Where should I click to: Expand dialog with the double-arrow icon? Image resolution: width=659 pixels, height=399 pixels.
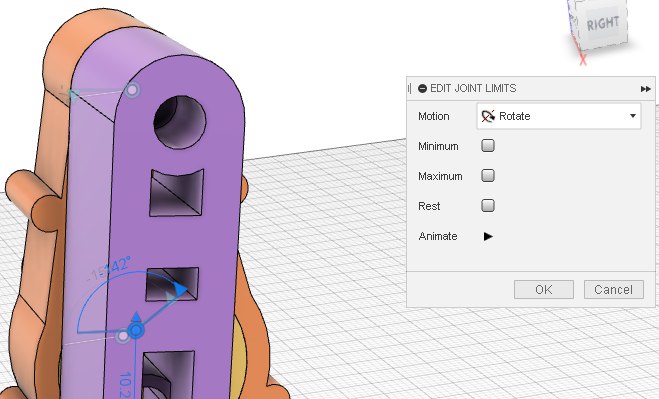click(645, 89)
